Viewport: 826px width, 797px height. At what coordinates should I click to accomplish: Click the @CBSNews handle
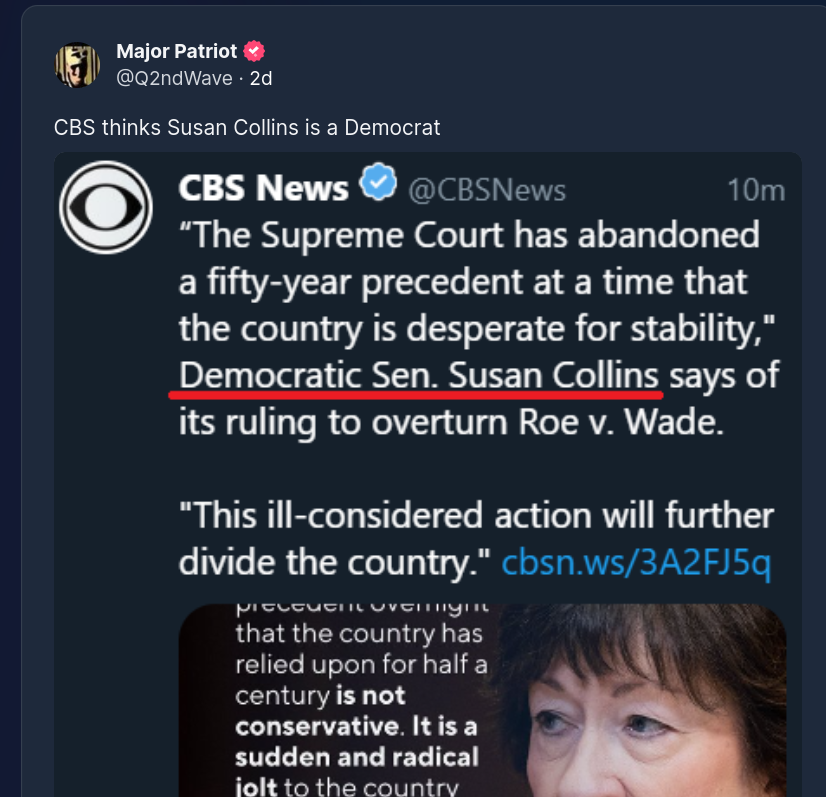click(487, 189)
